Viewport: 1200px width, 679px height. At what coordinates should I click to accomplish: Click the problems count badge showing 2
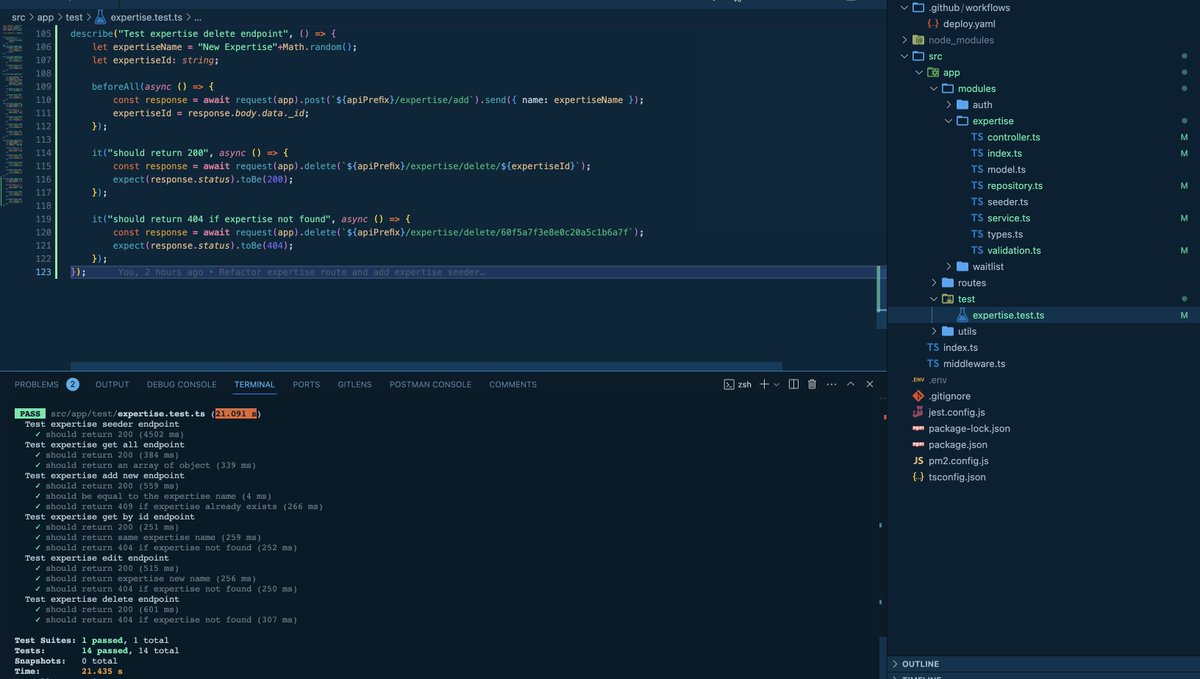tap(73, 384)
